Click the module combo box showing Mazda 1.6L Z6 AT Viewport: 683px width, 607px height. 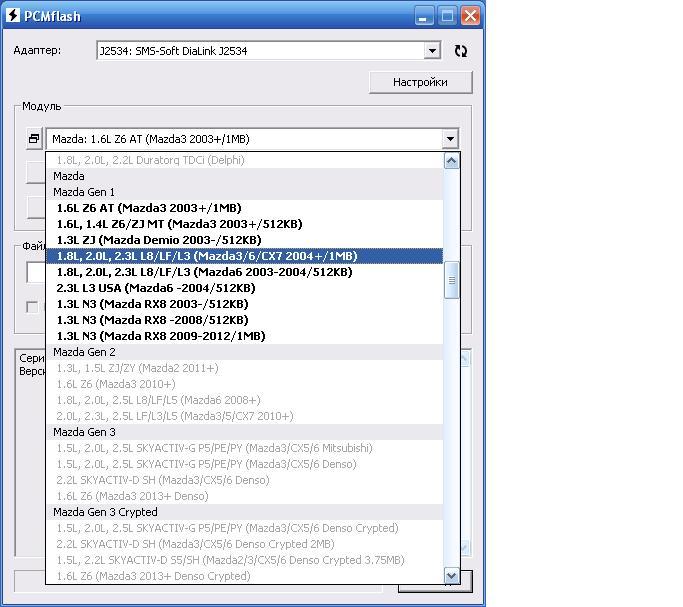252,139
